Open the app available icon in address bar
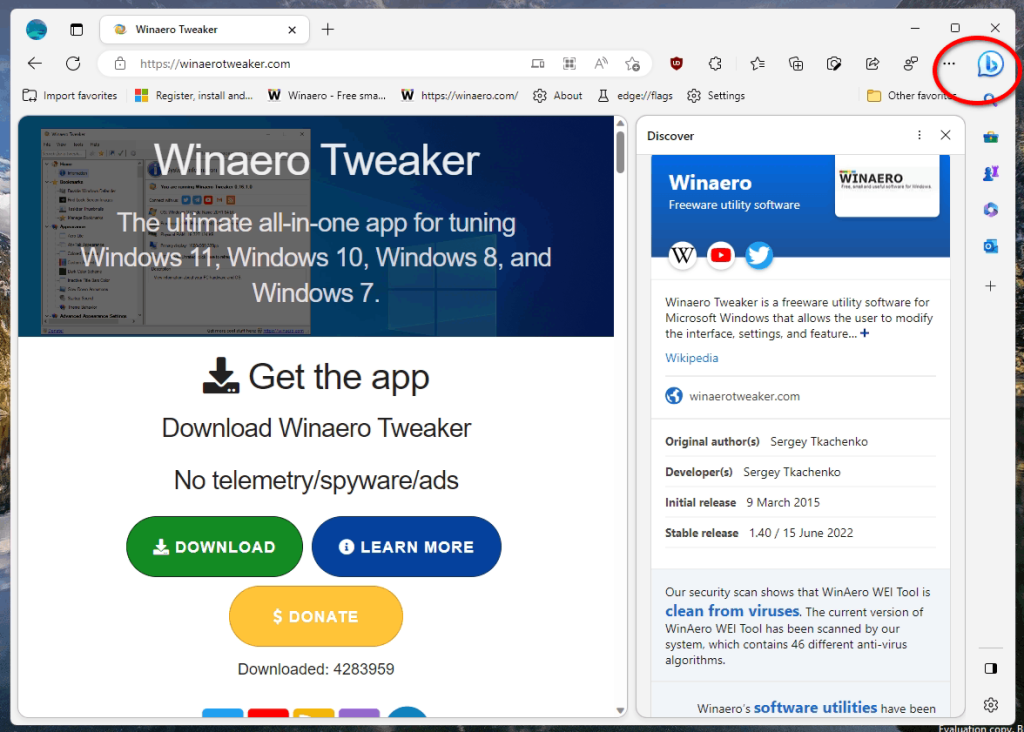 [537, 63]
